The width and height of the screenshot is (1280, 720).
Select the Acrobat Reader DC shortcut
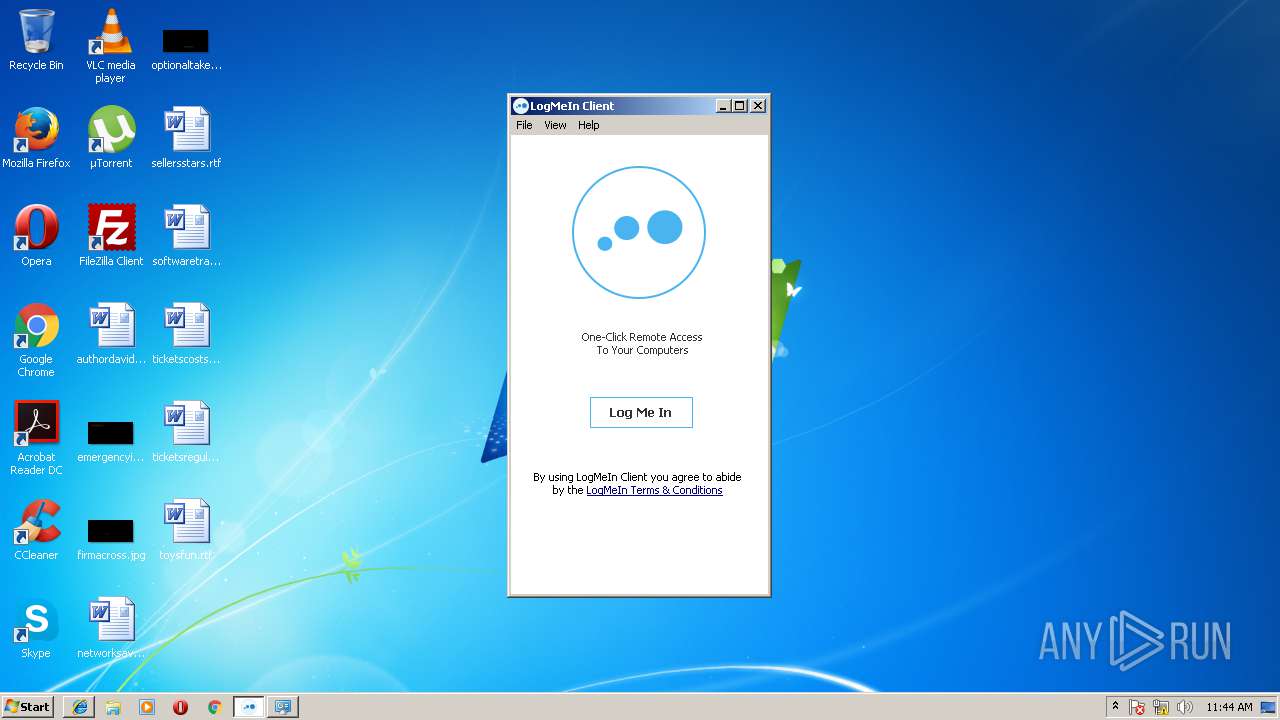tap(36, 438)
